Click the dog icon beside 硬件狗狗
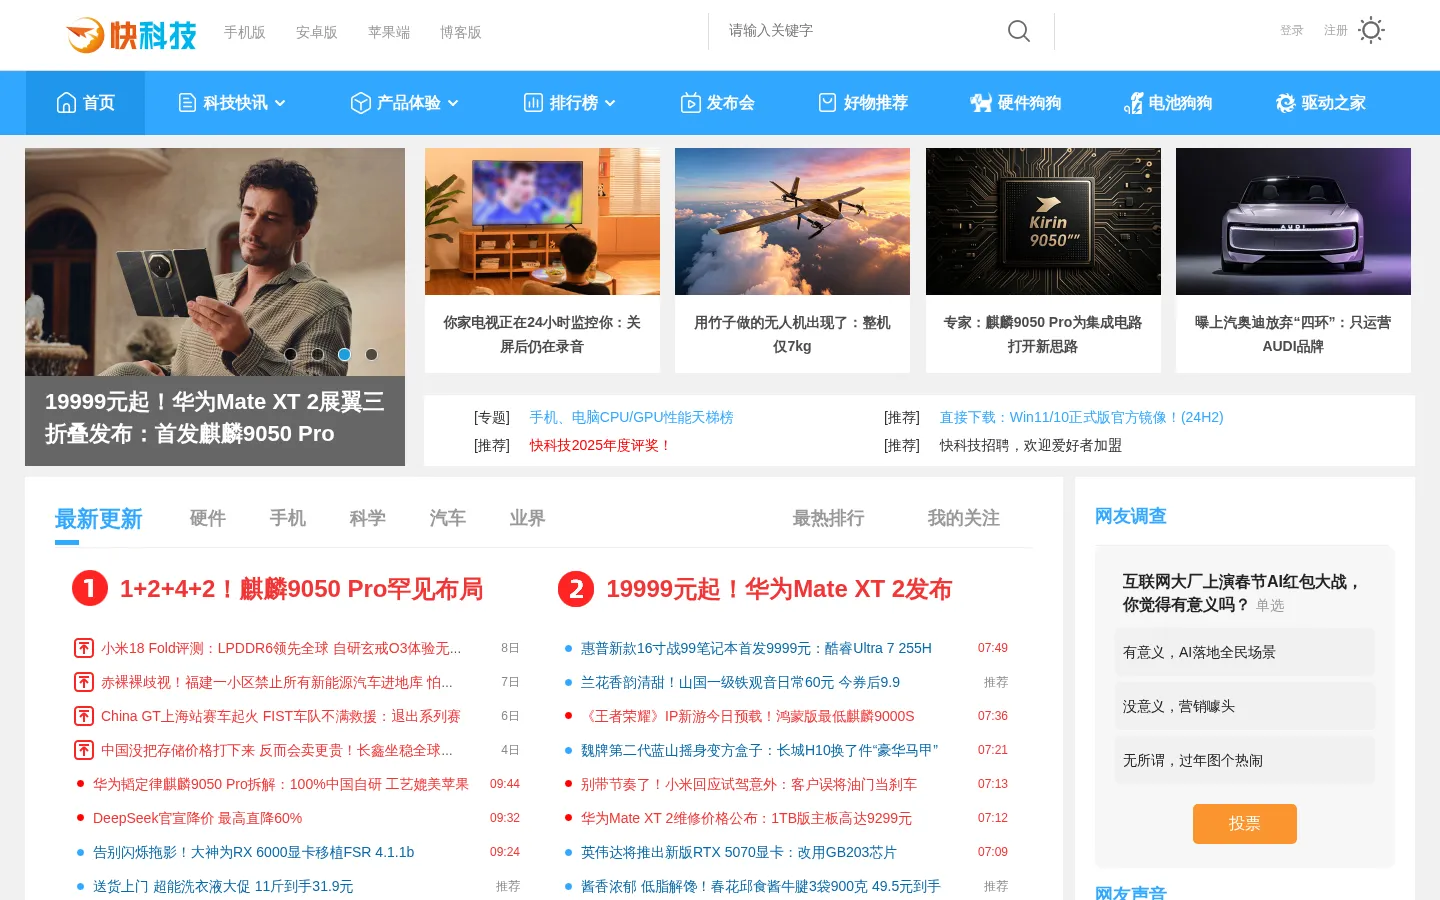Viewport: 1440px width, 900px height. (x=981, y=102)
